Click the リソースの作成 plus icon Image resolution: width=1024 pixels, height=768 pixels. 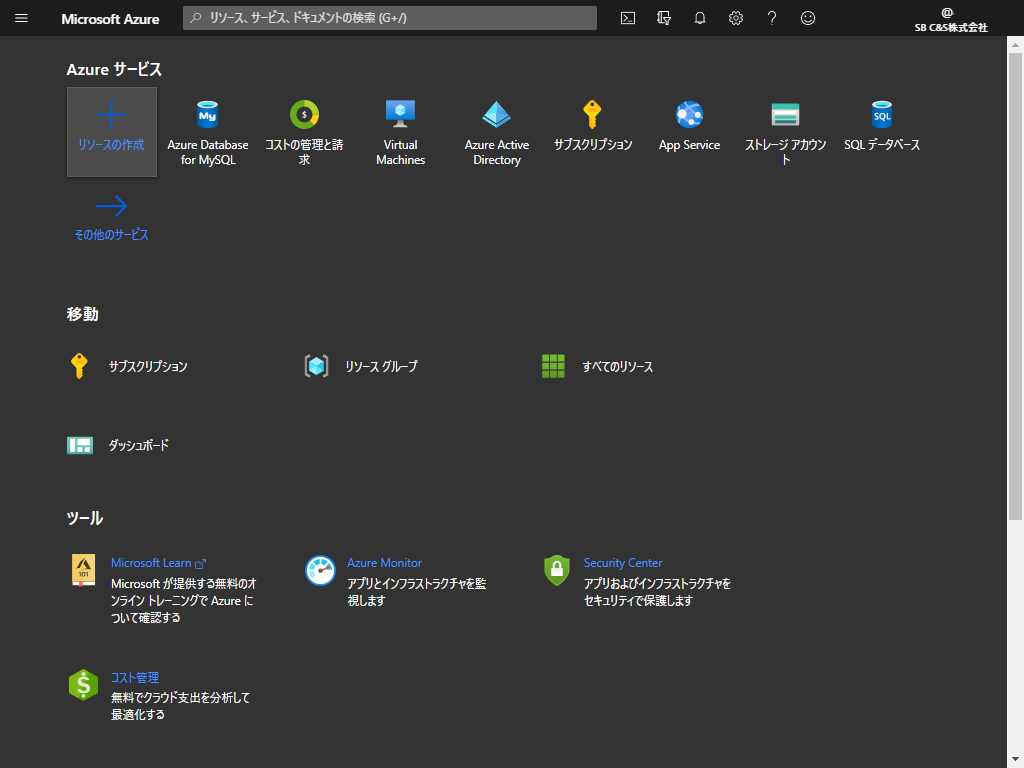pyautogui.click(x=112, y=115)
